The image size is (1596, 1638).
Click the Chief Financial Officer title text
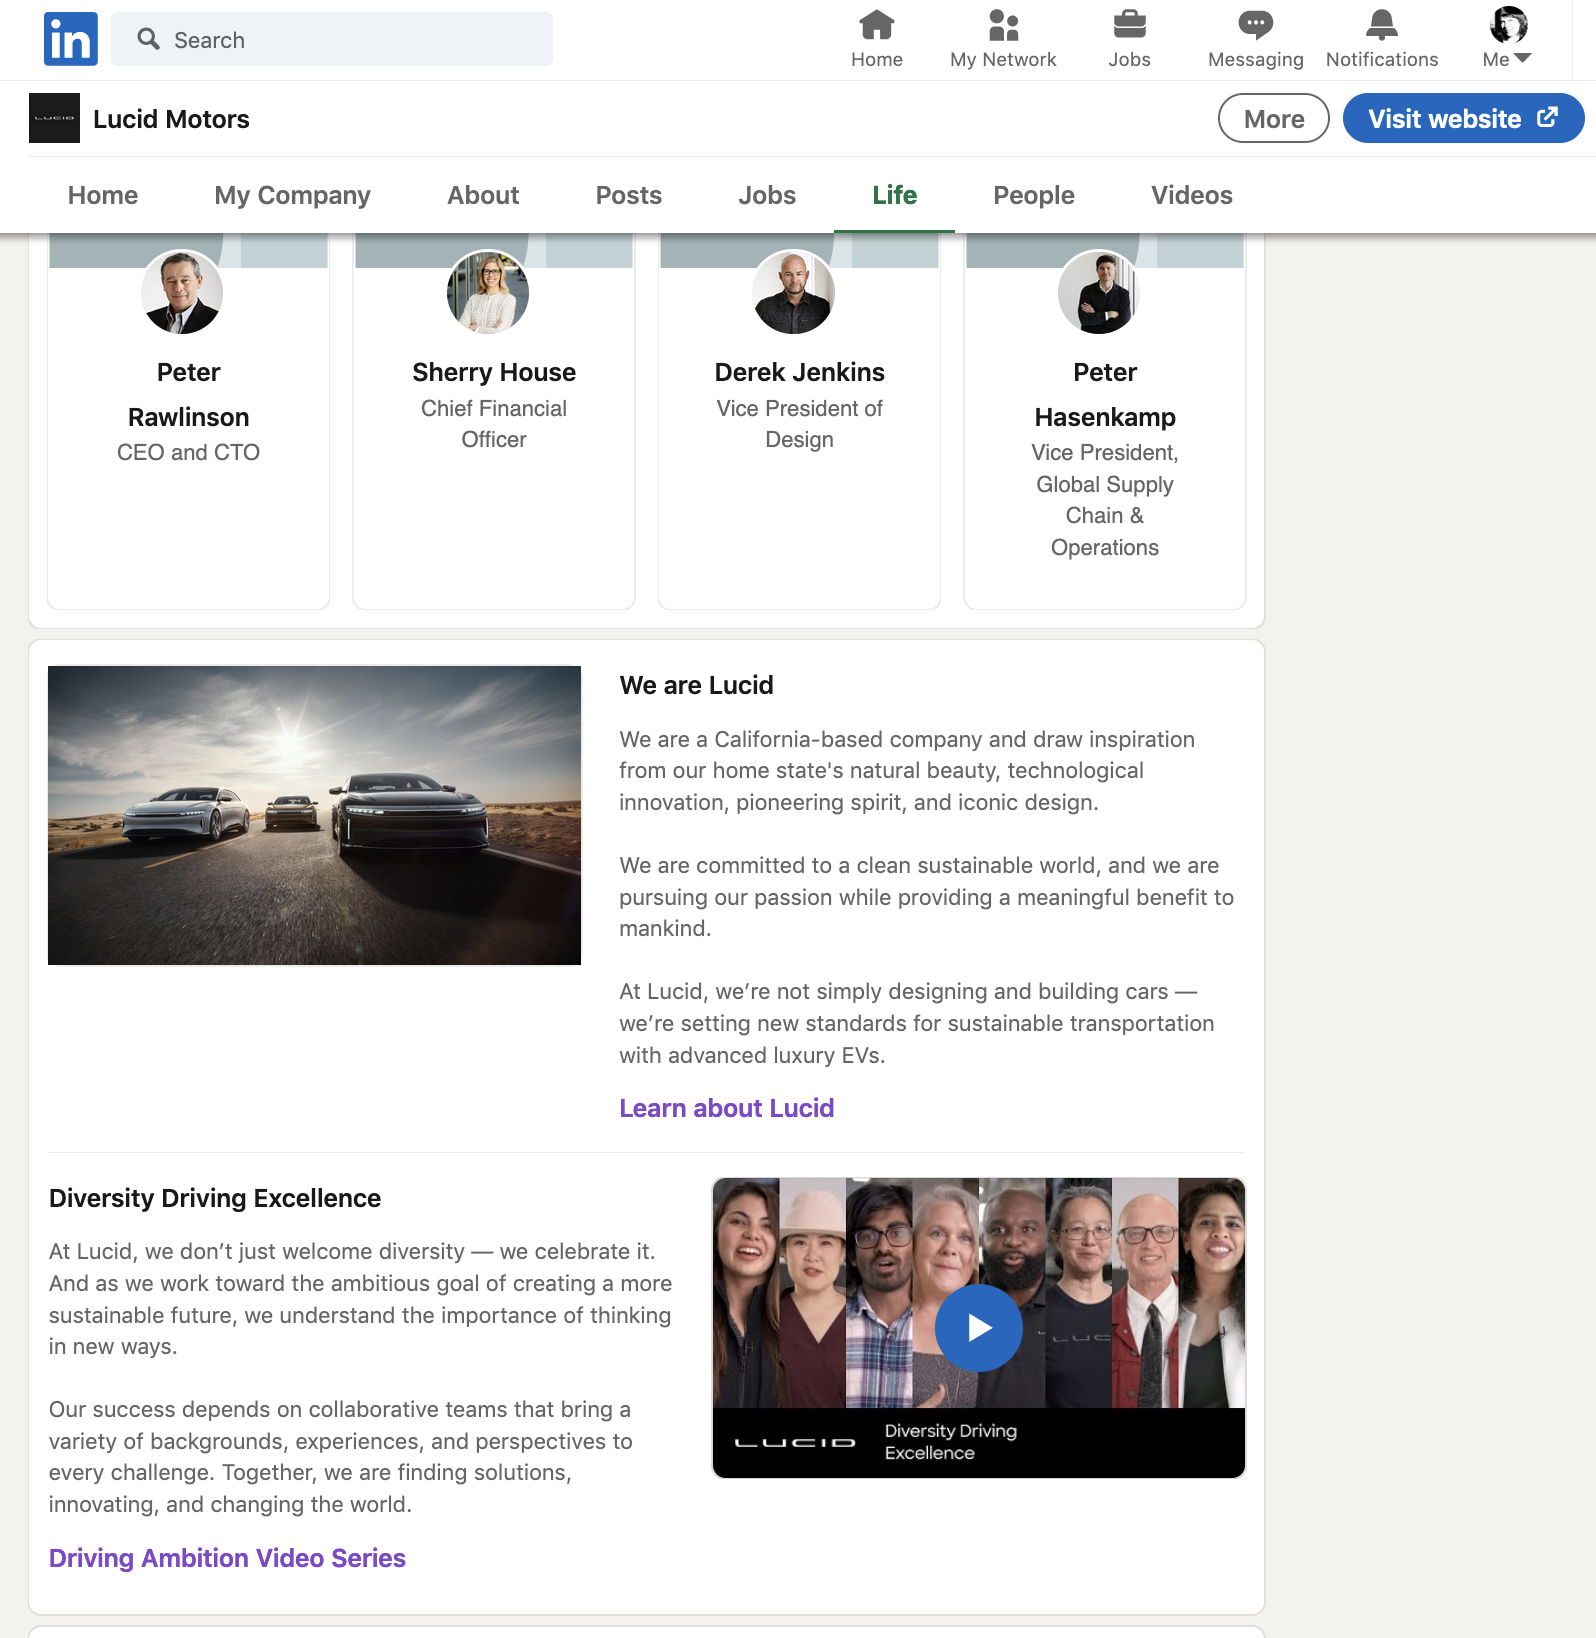494,424
